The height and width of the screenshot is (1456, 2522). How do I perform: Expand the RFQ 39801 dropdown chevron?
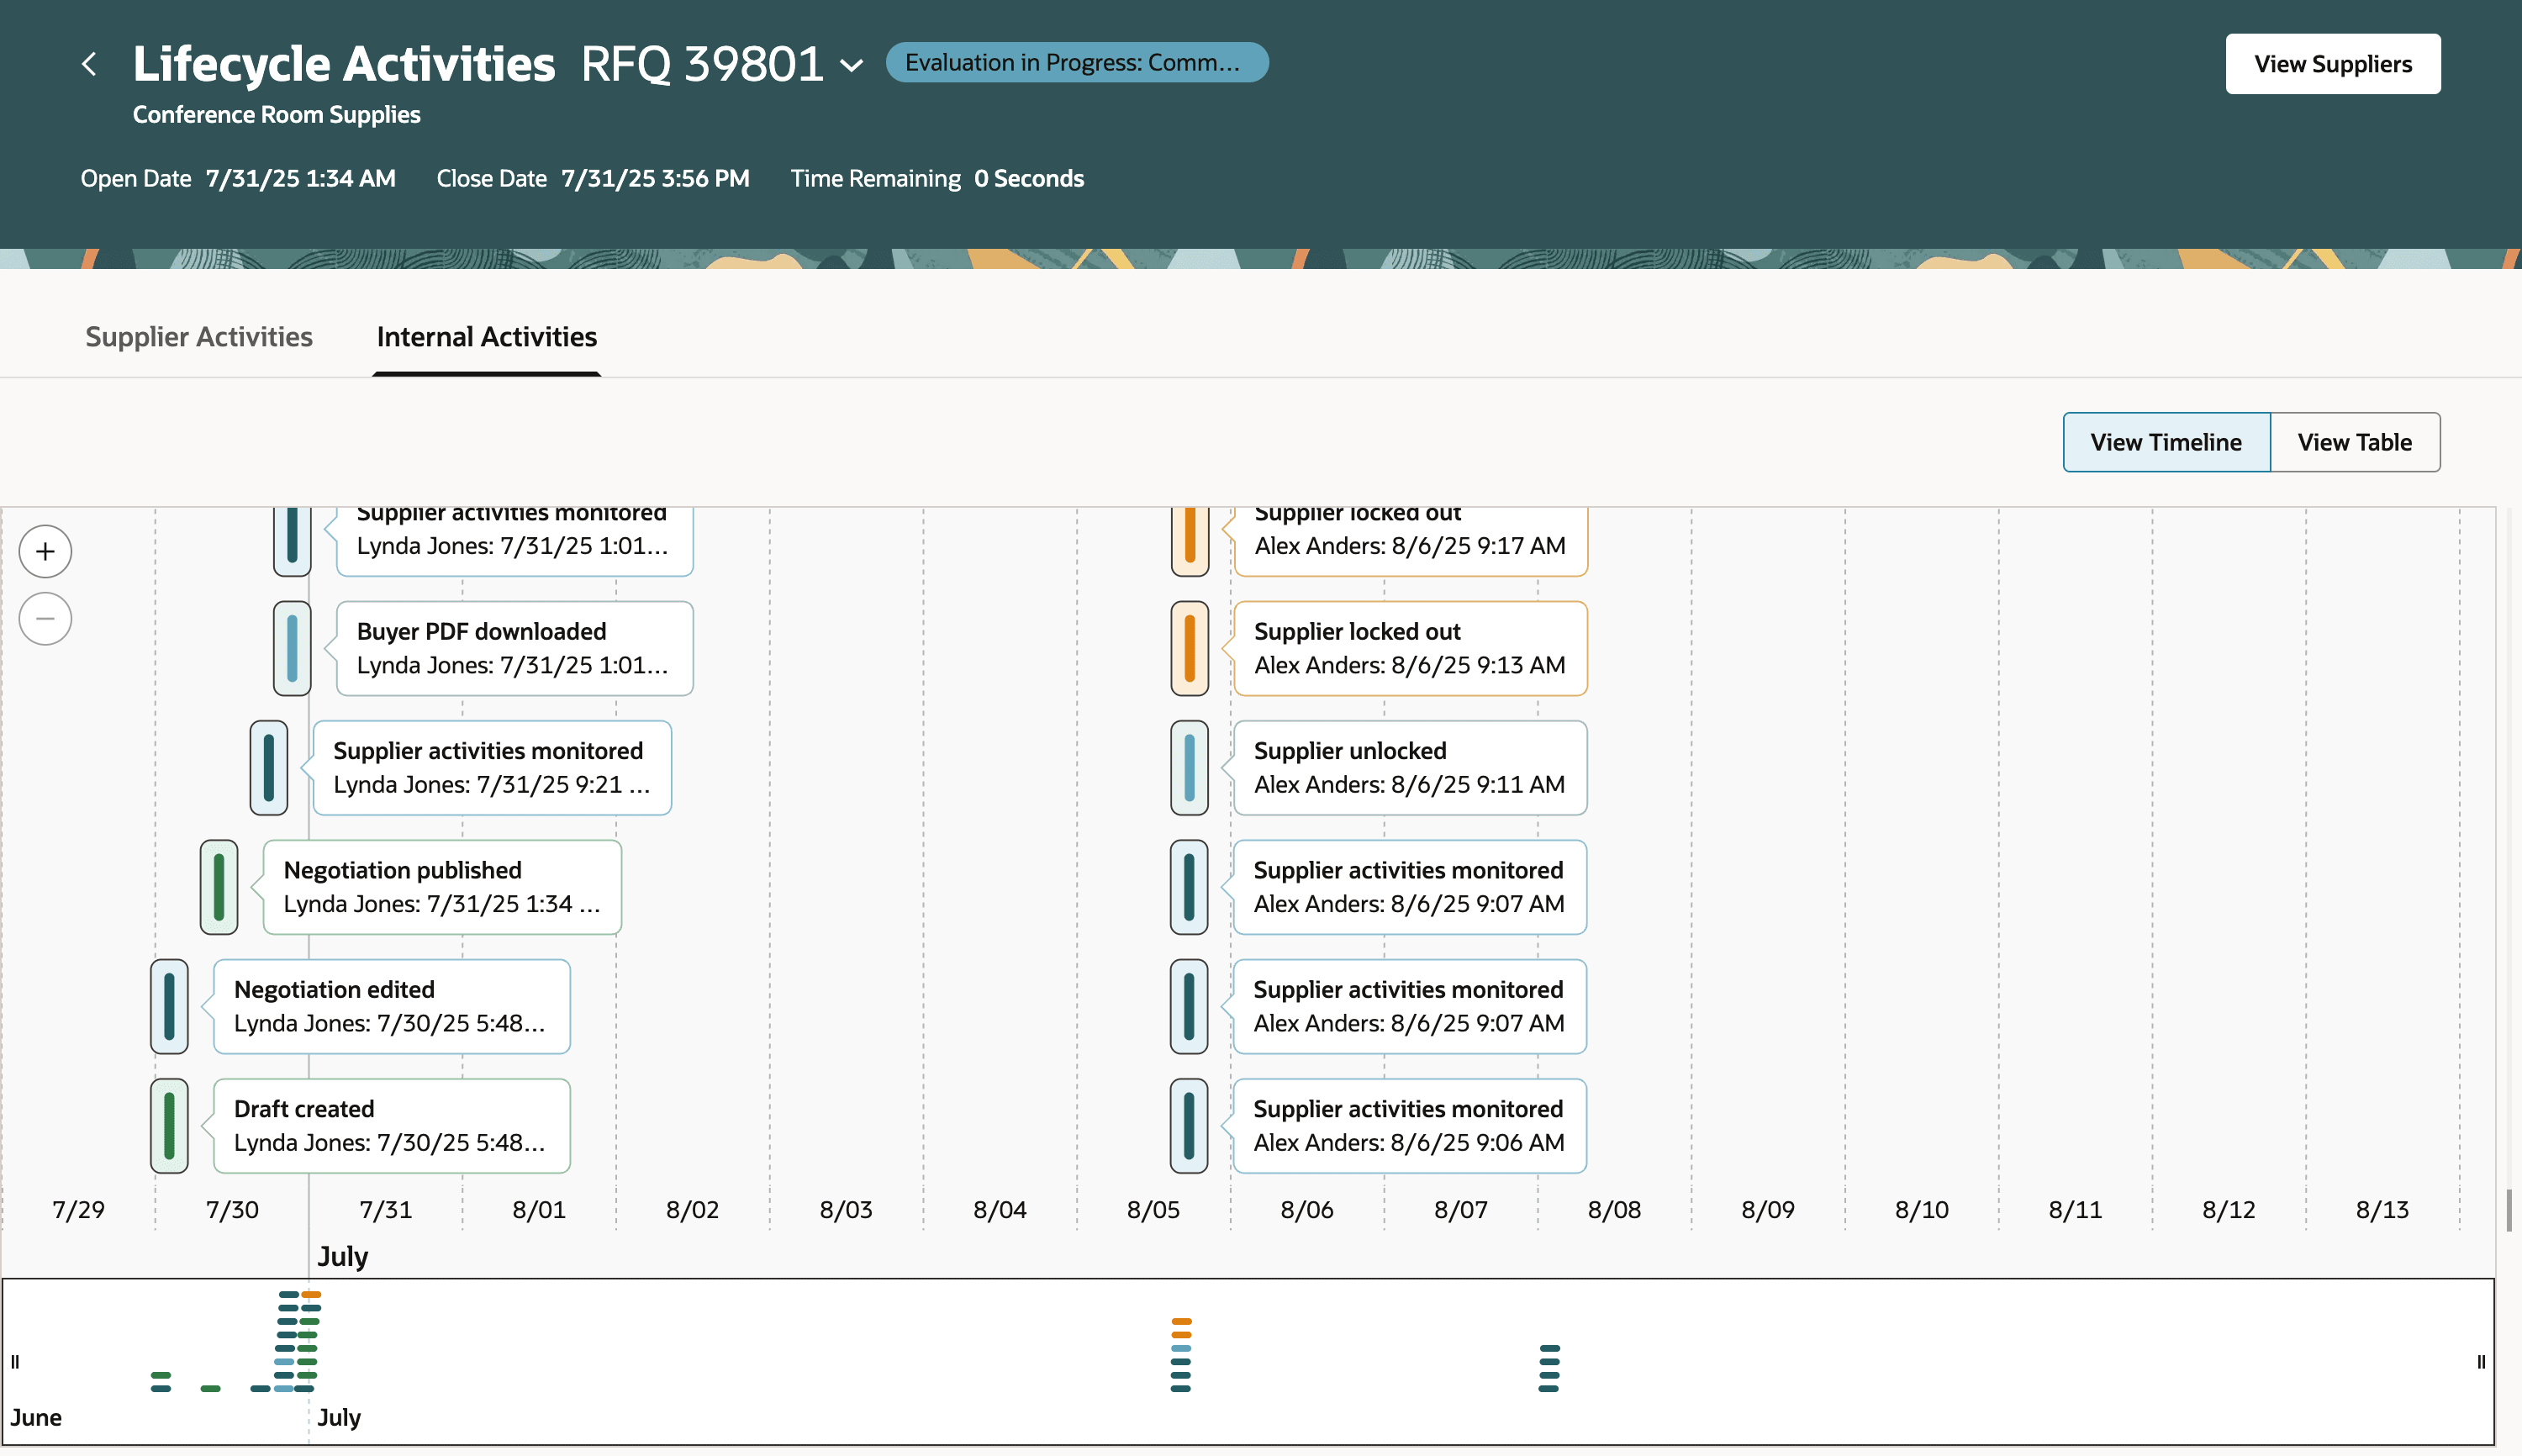(851, 66)
